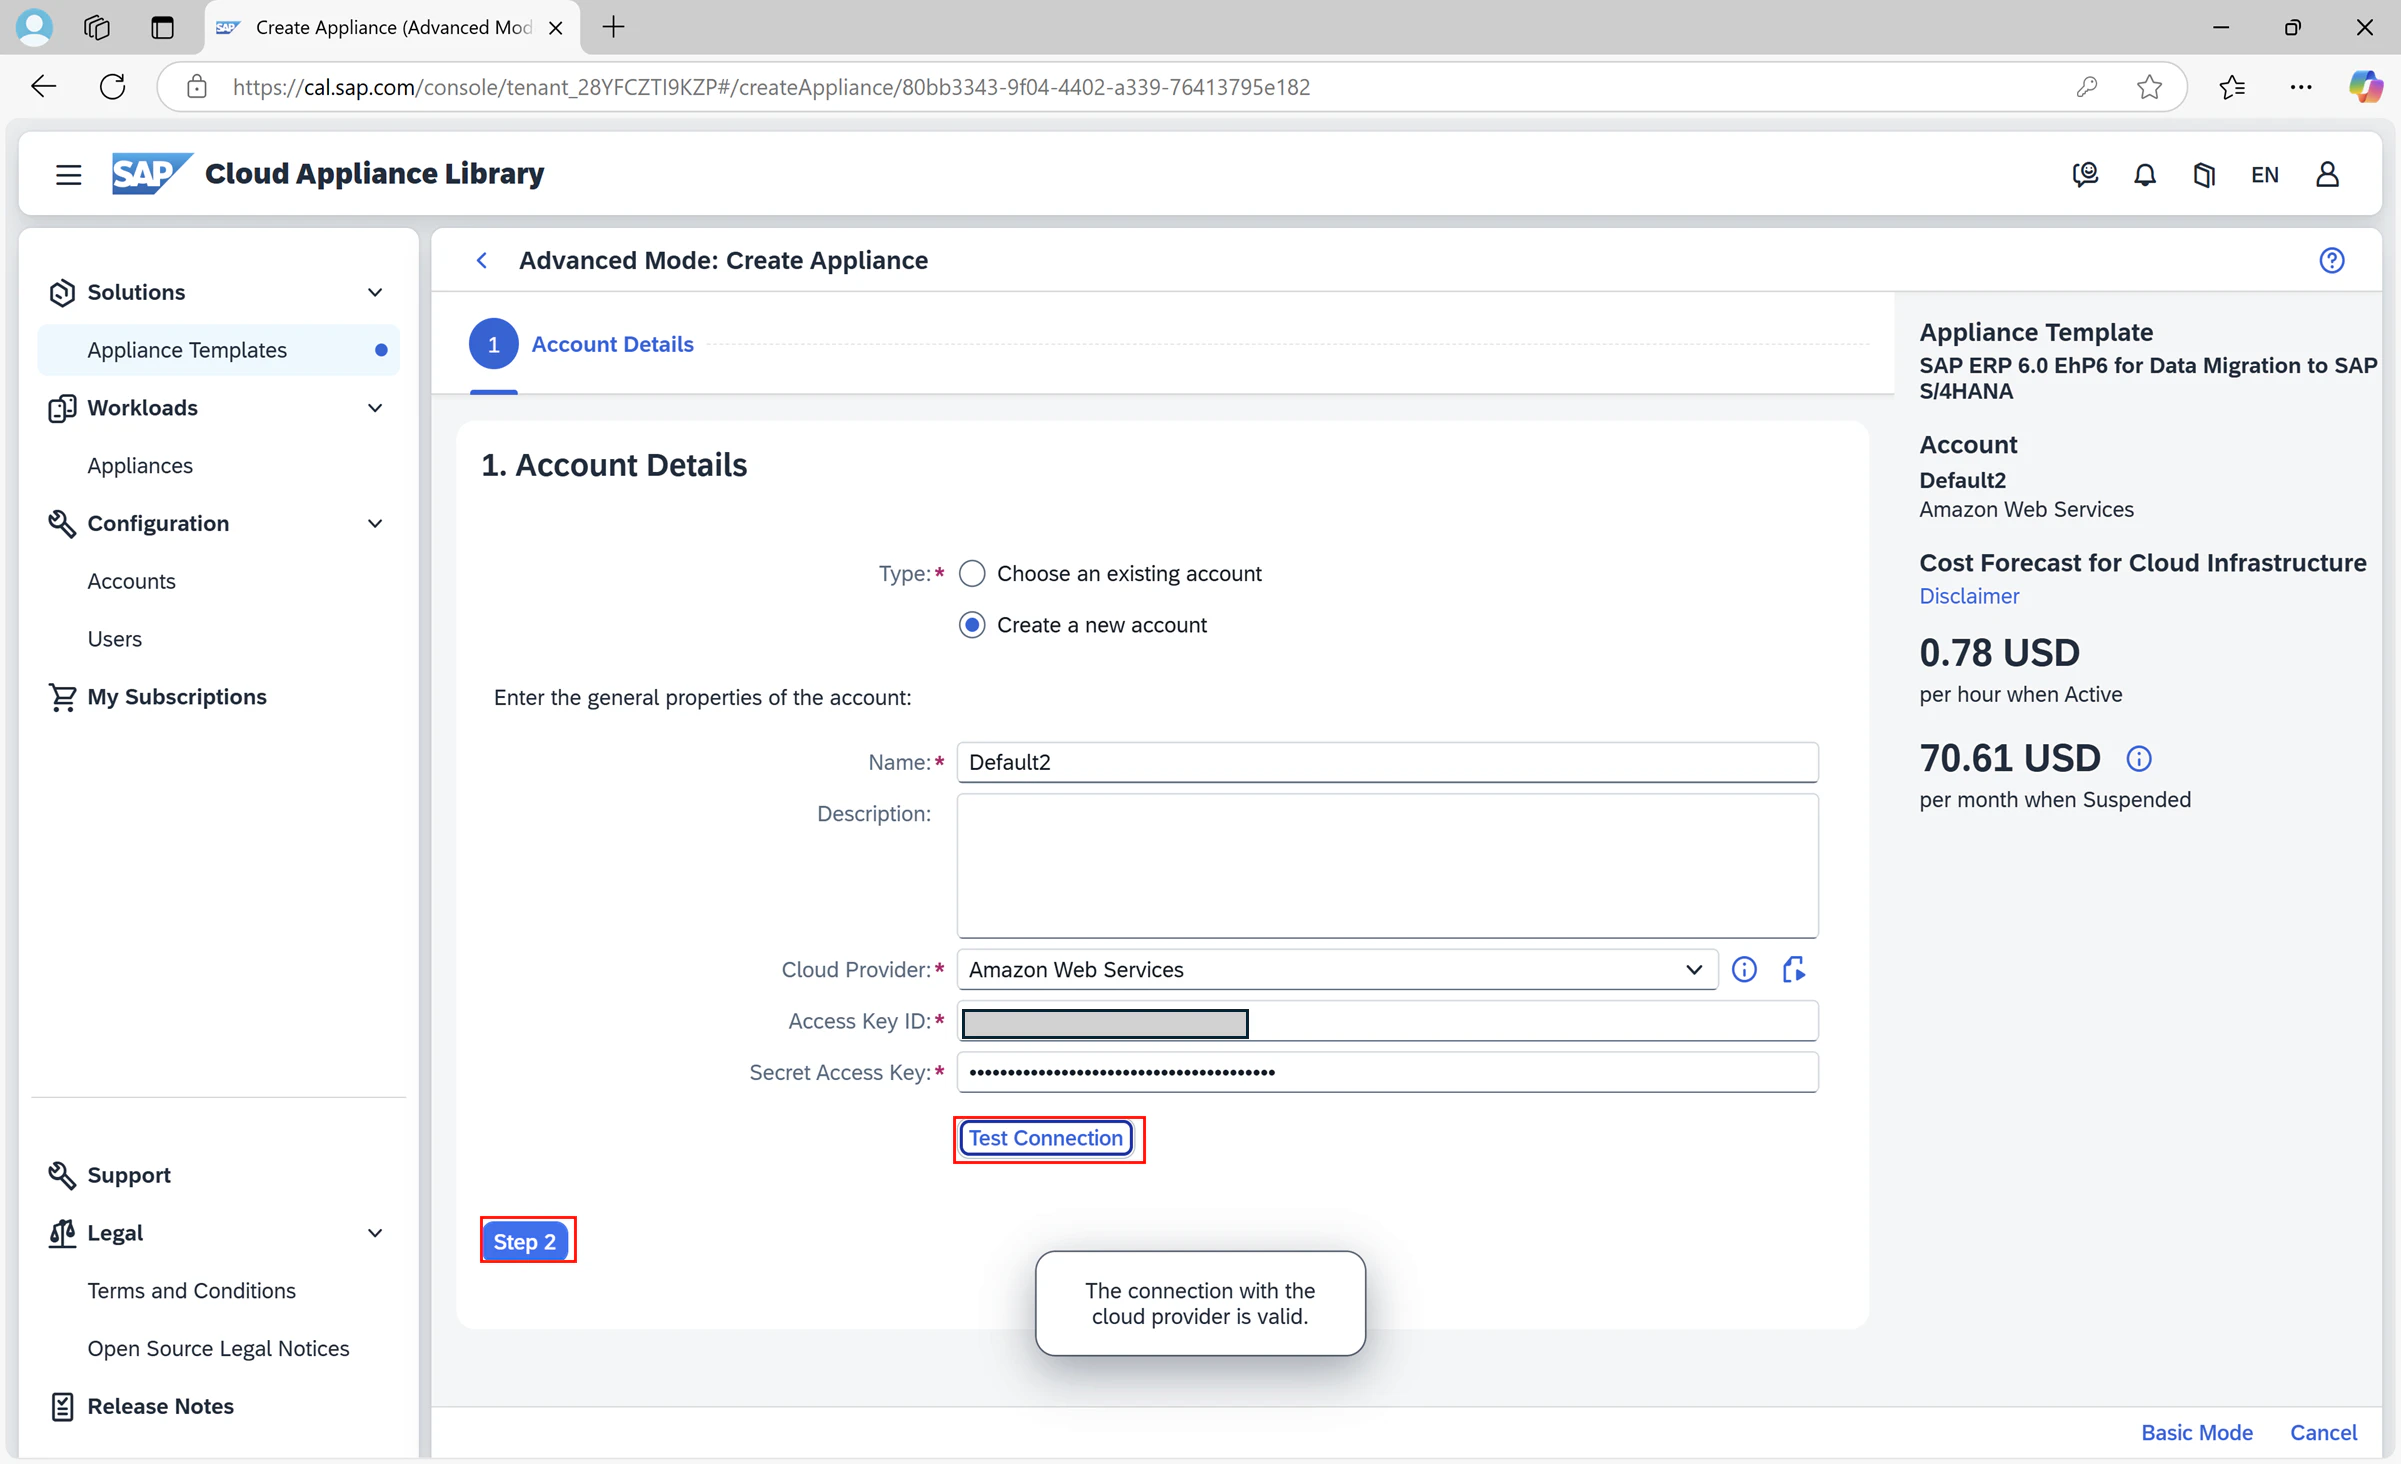Click the 0.78 USD hourly cost
This screenshot has height=1464, width=2401.
click(x=1999, y=653)
